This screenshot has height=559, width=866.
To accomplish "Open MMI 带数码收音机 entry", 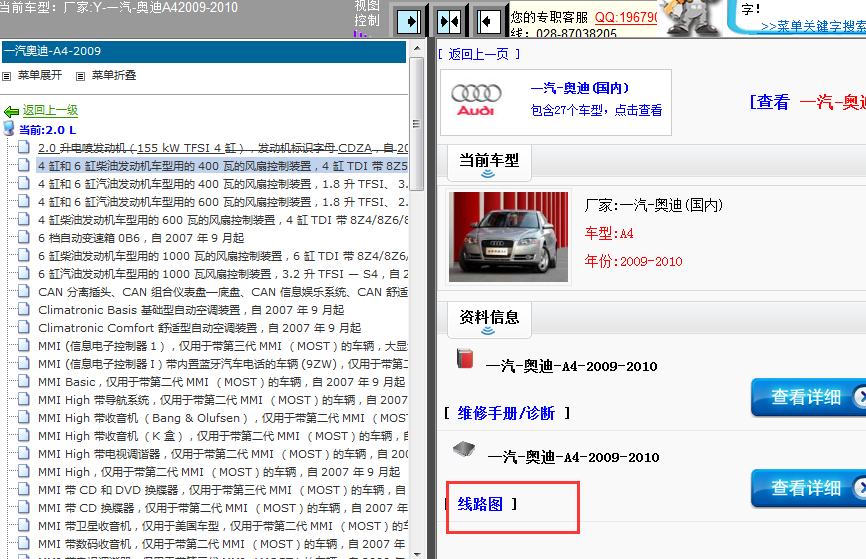I will (223, 544).
